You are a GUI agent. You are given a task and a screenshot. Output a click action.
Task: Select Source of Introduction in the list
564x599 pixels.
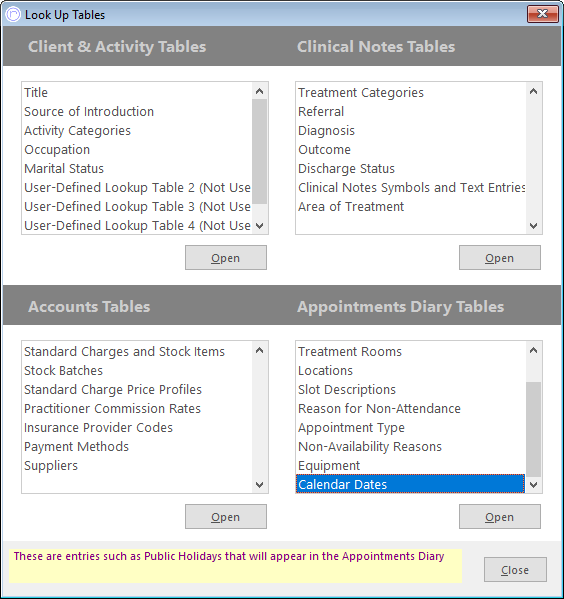pos(89,112)
